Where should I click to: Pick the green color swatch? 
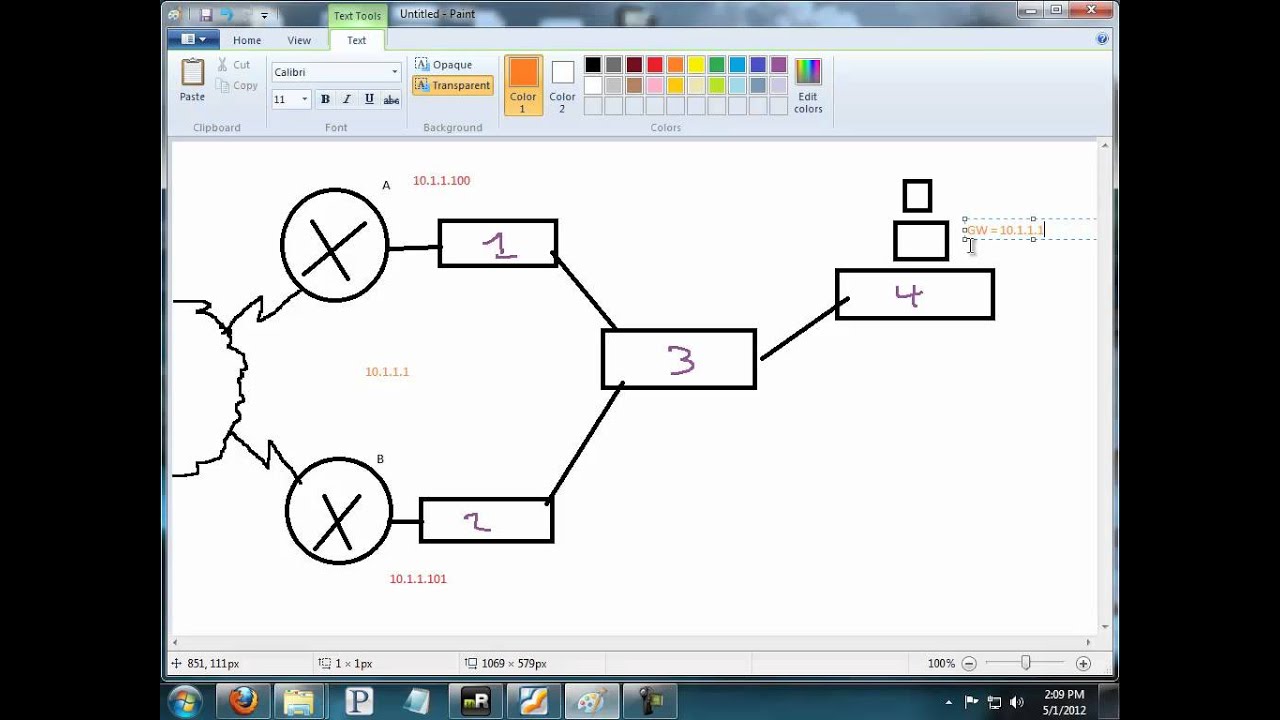click(x=717, y=65)
